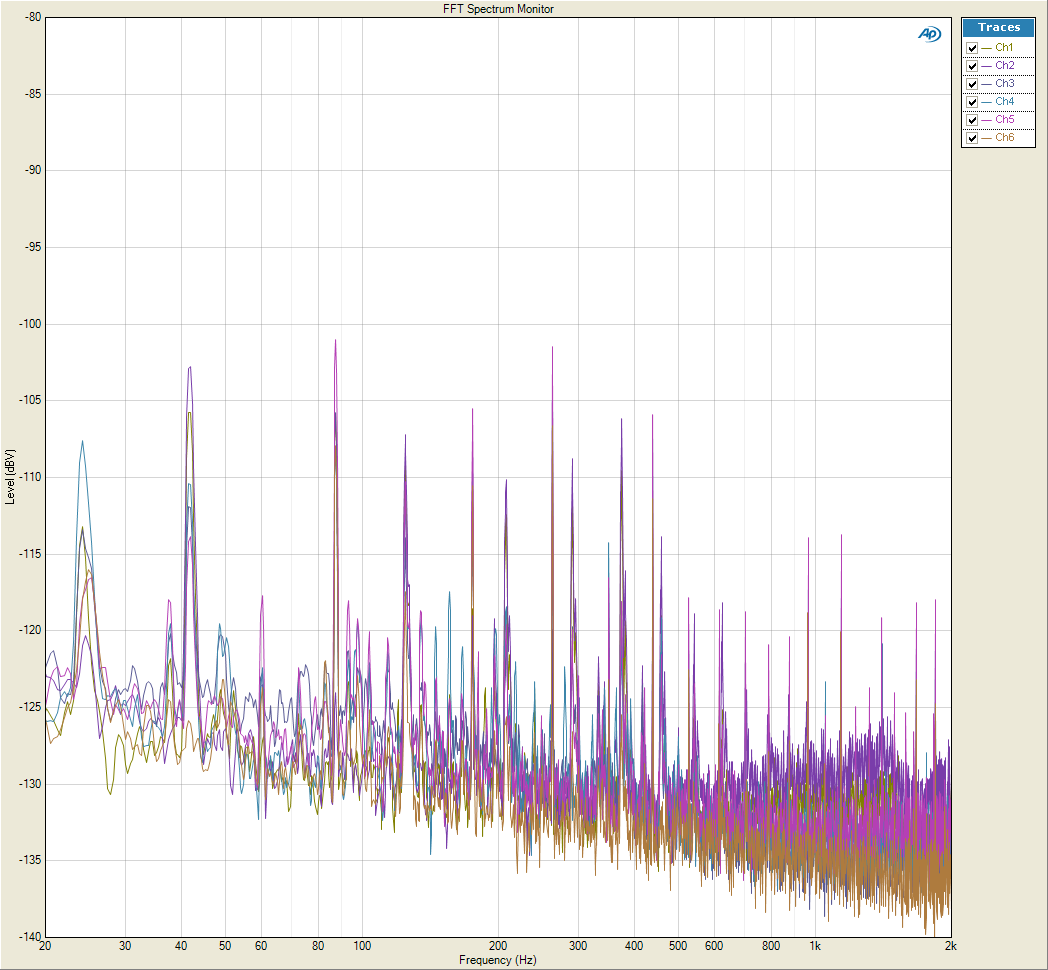Toggle Ch5 trace visibility checkbox
1048x970 pixels.
(x=972, y=120)
